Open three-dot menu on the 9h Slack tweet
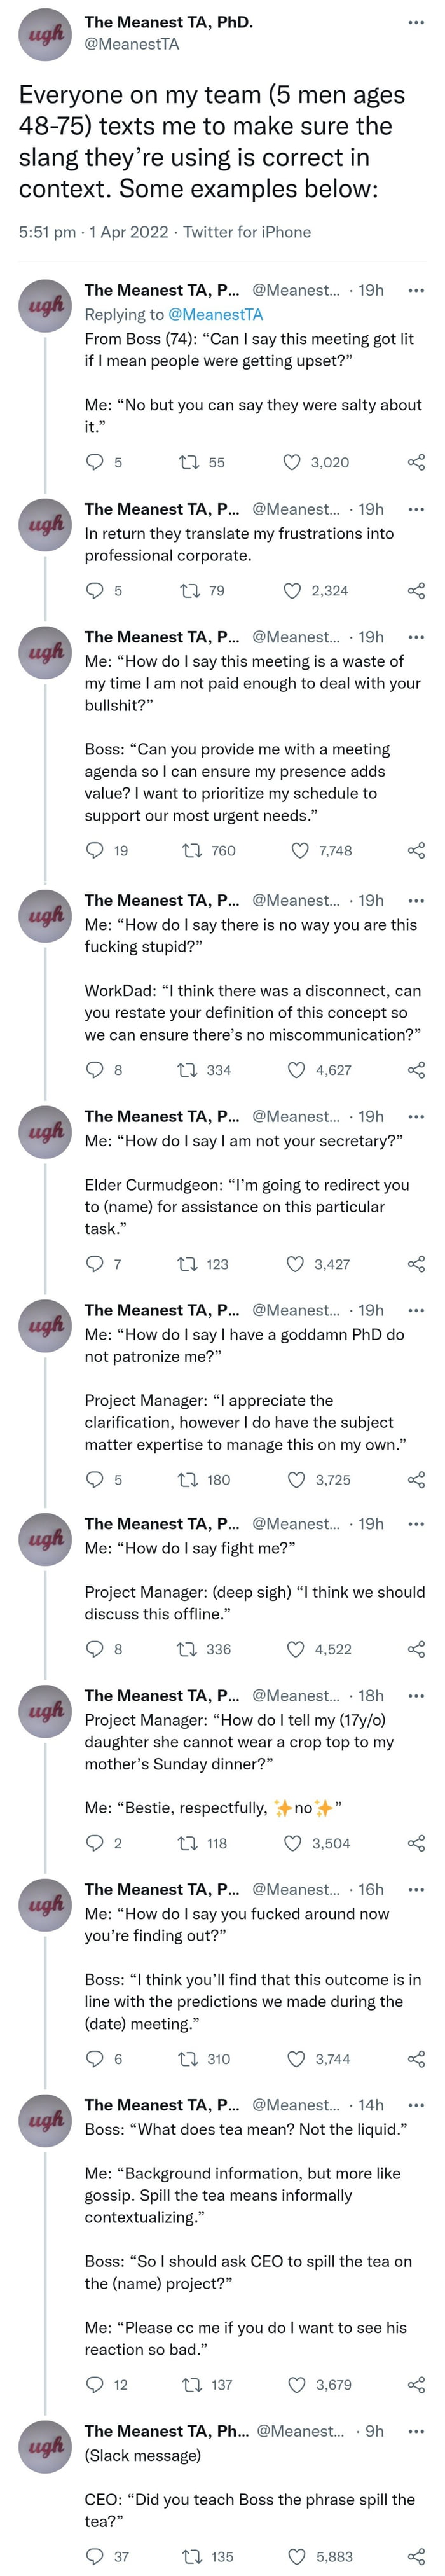 click(416, 2431)
